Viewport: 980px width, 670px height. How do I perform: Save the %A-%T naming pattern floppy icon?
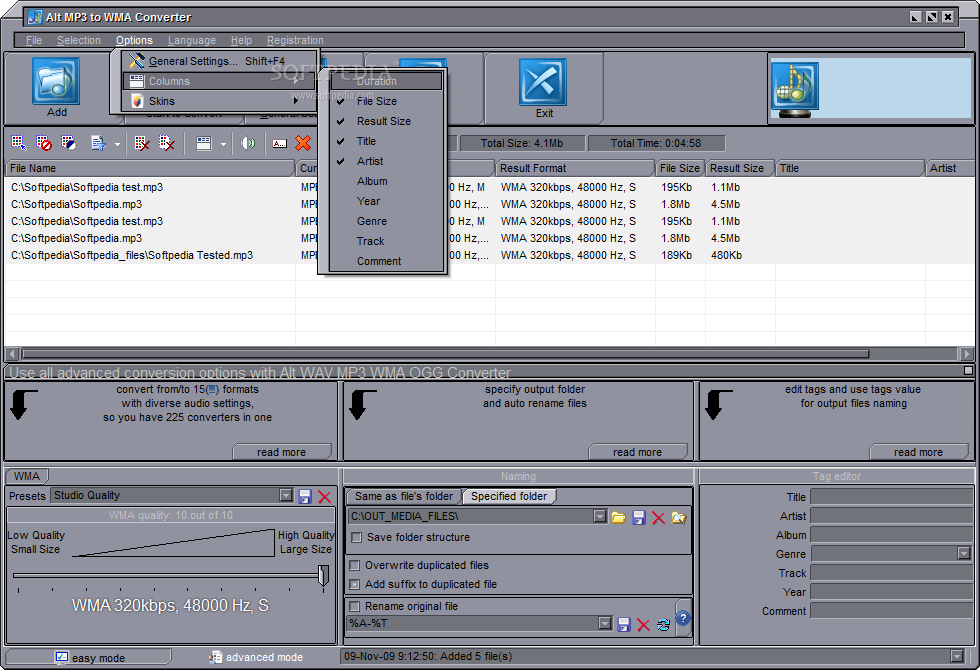[x=623, y=624]
